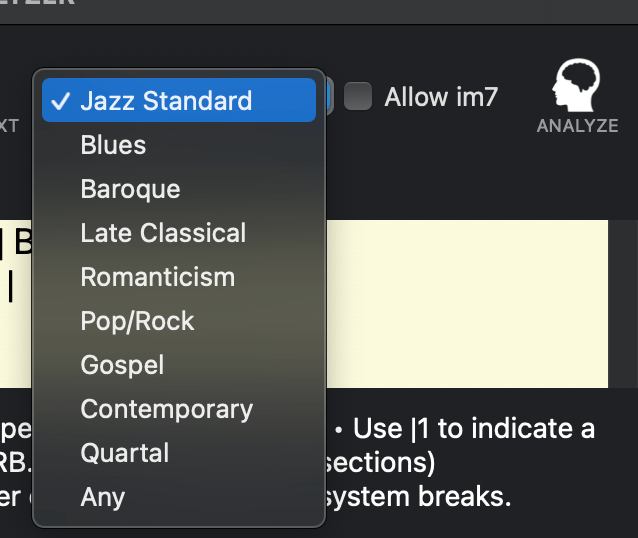Click the blue style popup arrows
The image size is (638, 538).
[x=329, y=98]
